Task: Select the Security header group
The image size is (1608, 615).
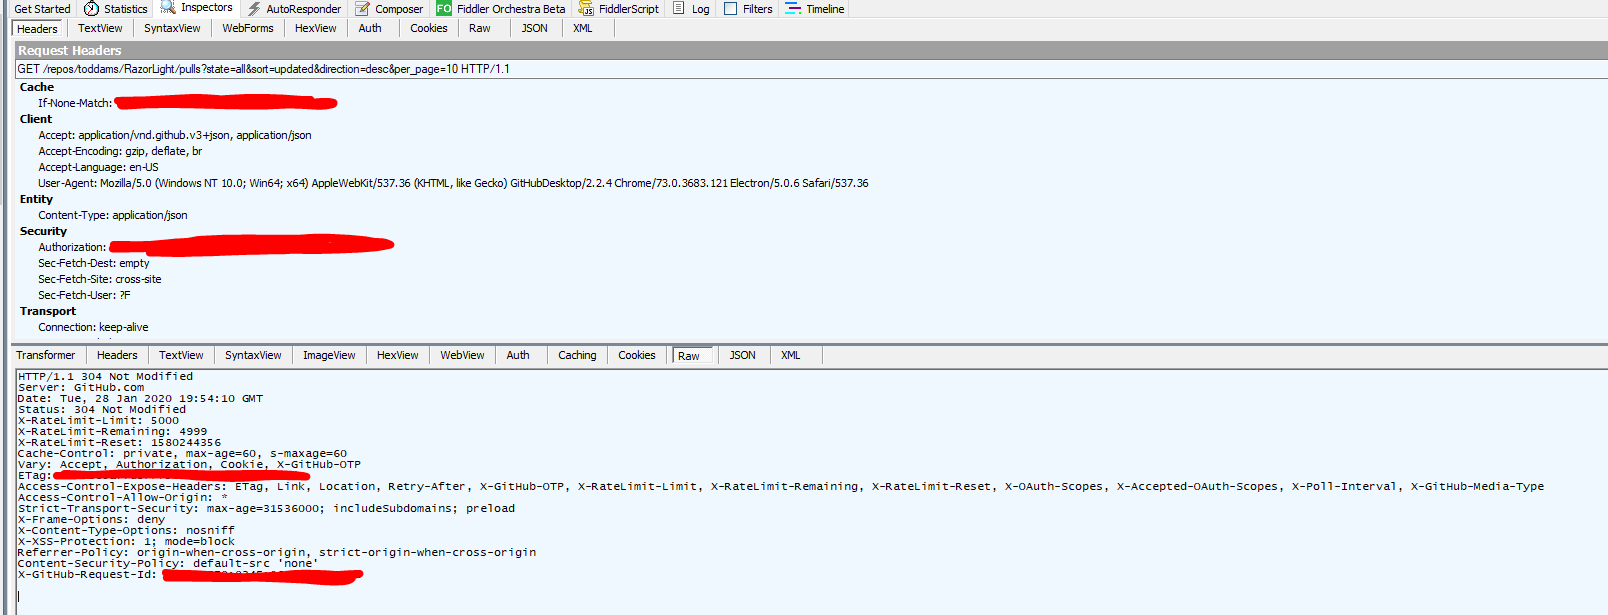Action: [x=43, y=231]
